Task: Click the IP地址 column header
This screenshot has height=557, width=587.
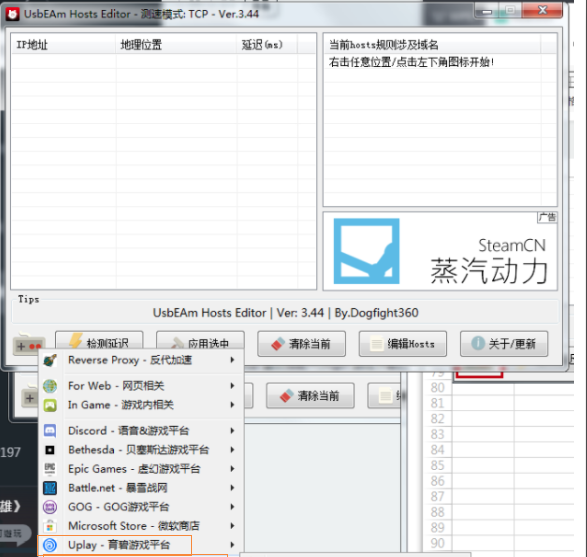Action: 64,45
